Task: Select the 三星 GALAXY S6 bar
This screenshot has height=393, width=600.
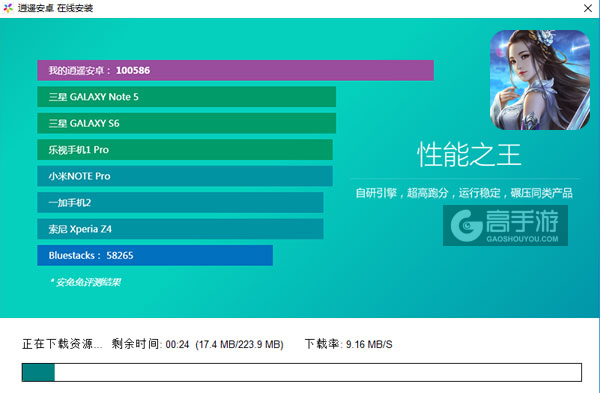Action: click(x=187, y=123)
